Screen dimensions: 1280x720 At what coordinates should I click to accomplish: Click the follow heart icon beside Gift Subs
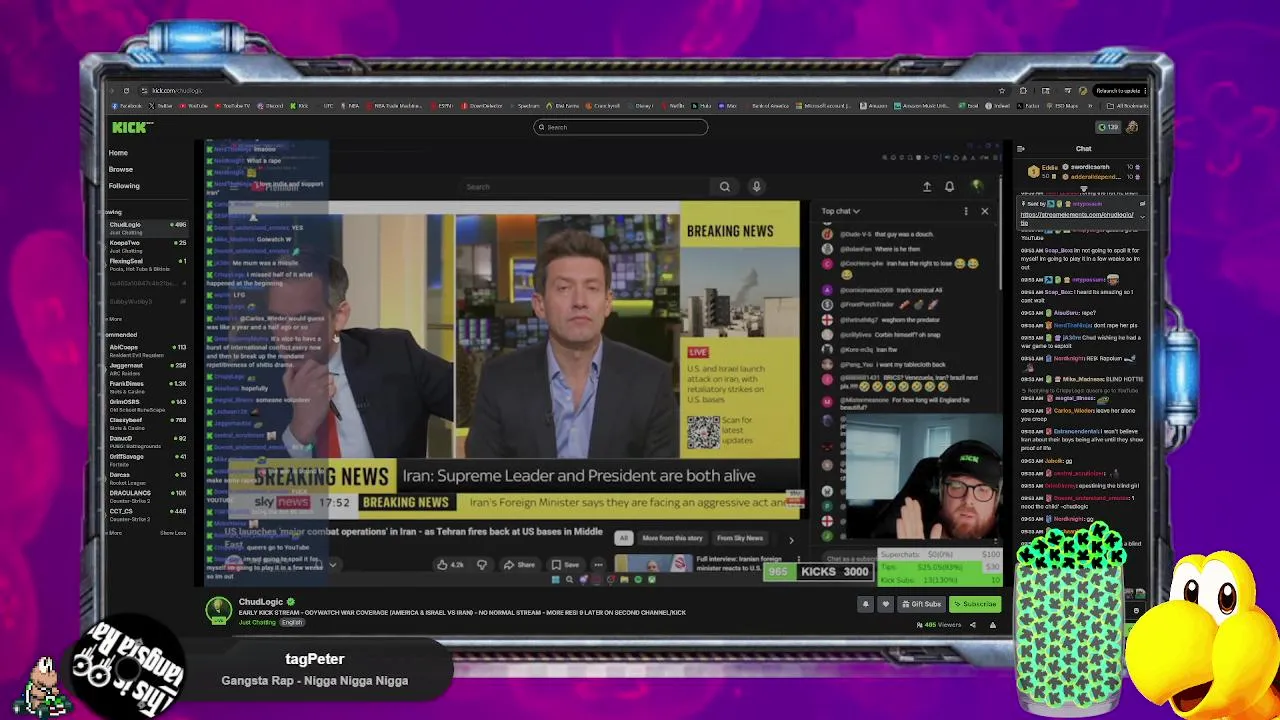tap(885, 604)
